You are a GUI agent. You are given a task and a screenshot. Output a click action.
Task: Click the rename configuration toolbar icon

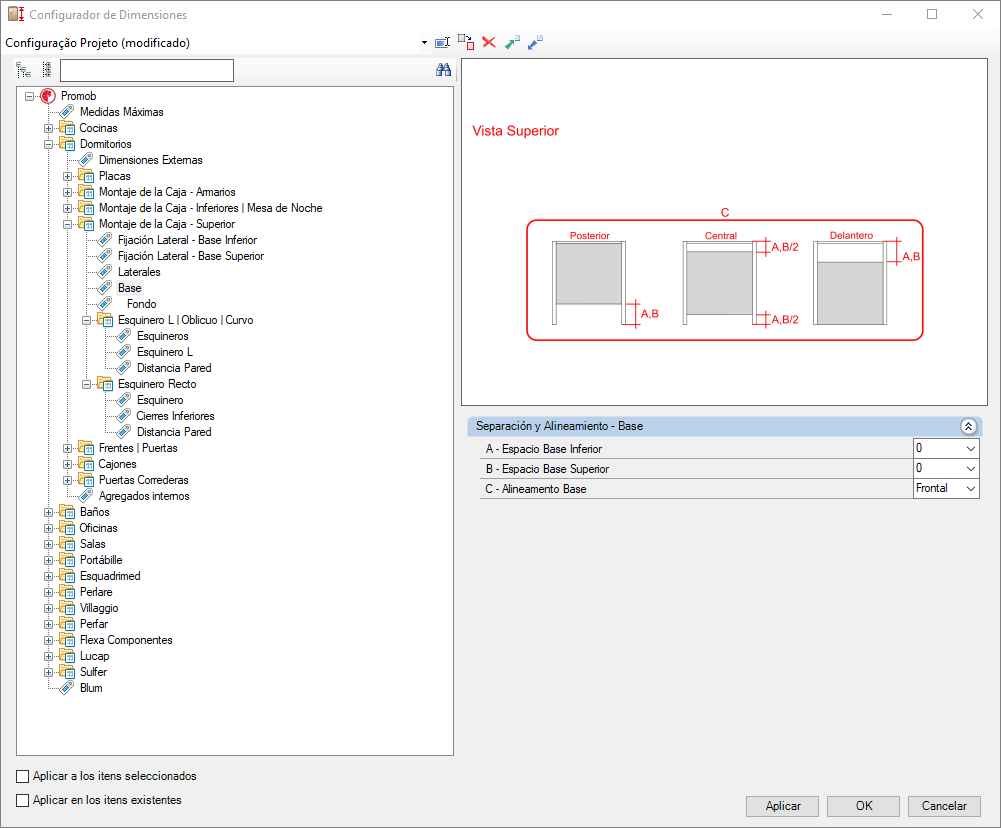[x=442, y=43]
